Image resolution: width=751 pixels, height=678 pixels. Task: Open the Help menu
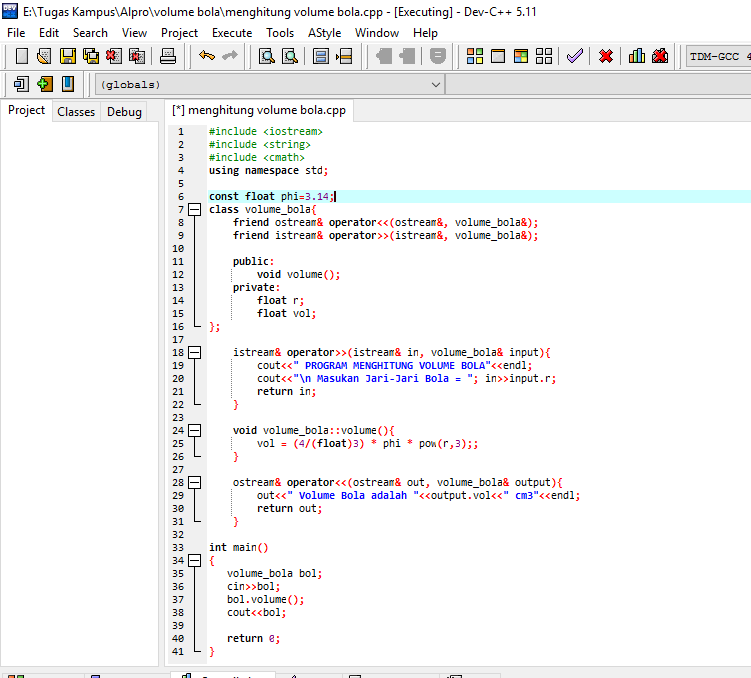[425, 33]
